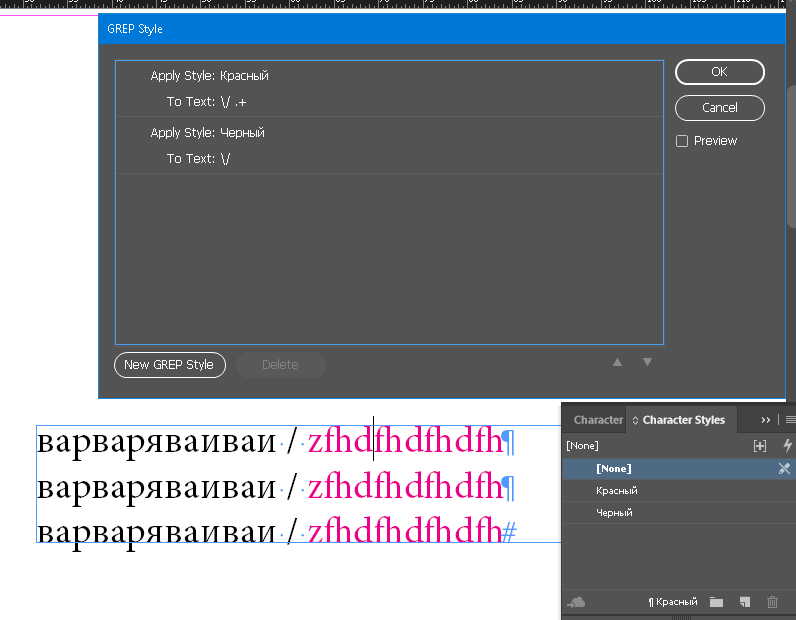Image resolution: width=796 pixels, height=620 pixels.
Task: Expand collapsed panels with double chevron
Action: pos(766,420)
